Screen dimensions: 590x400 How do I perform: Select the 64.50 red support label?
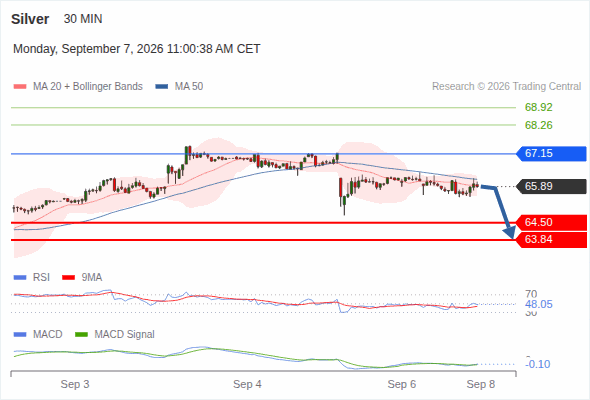[551, 222]
